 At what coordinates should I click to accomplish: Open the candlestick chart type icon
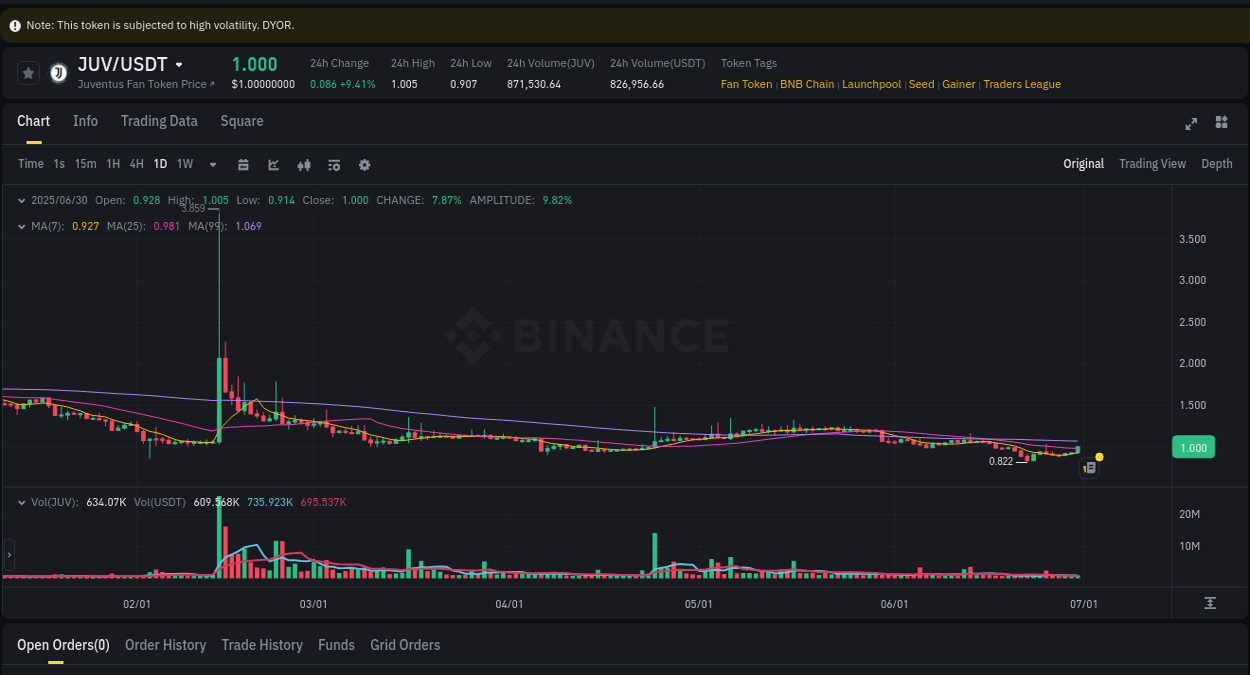(x=304, y=163)
